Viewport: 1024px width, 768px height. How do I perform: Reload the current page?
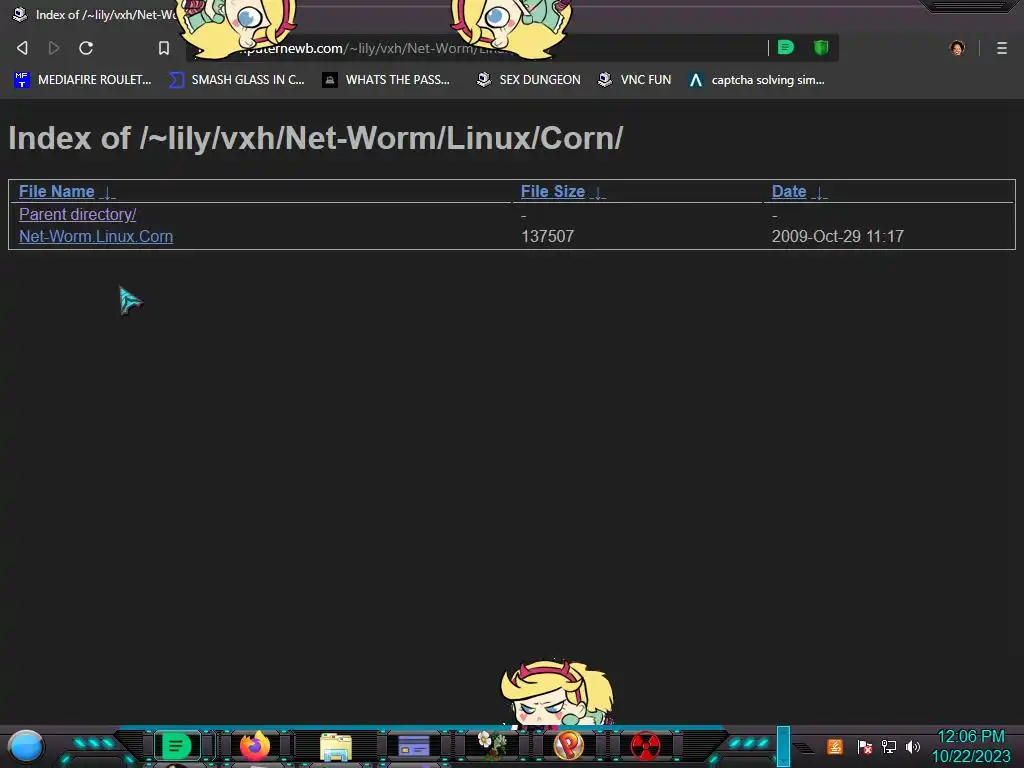coord(86,48)
